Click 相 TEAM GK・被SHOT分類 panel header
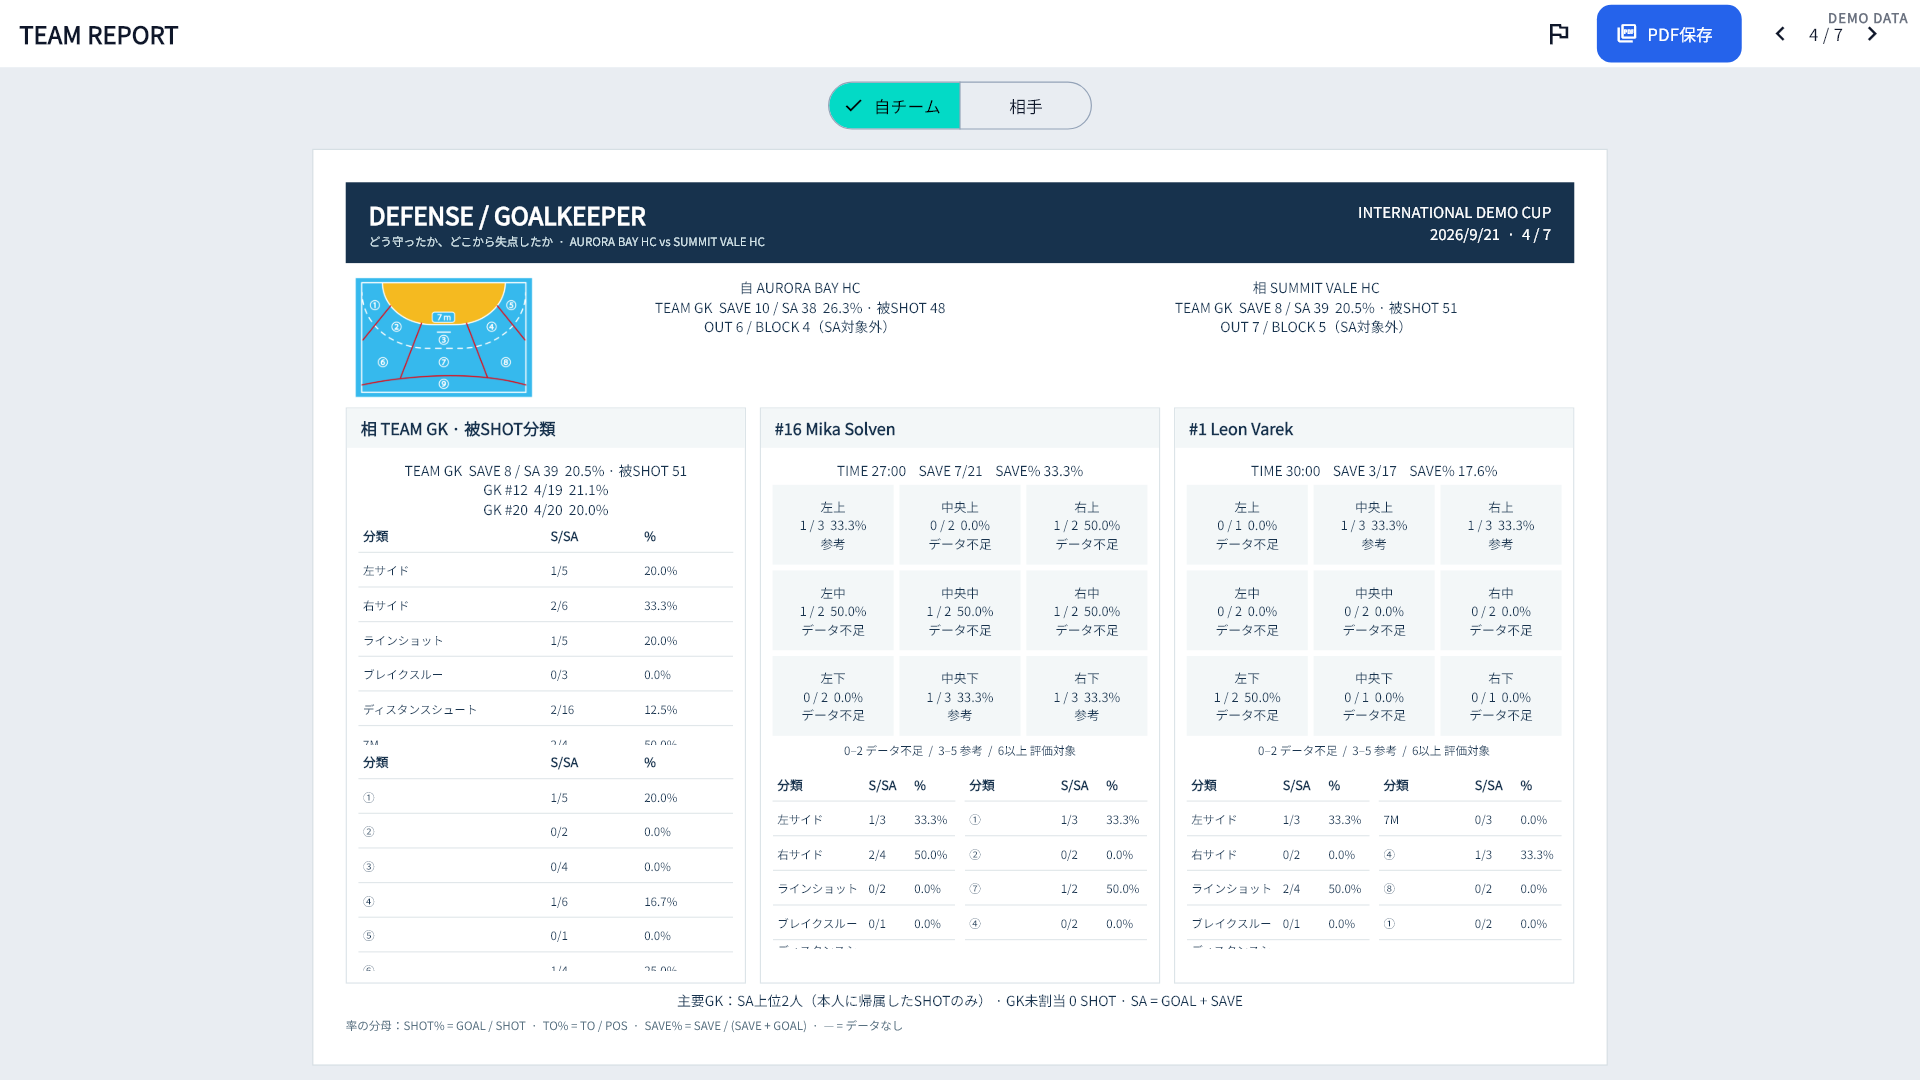This screenshot has width=1920, height=1080. tap(546, 429)
